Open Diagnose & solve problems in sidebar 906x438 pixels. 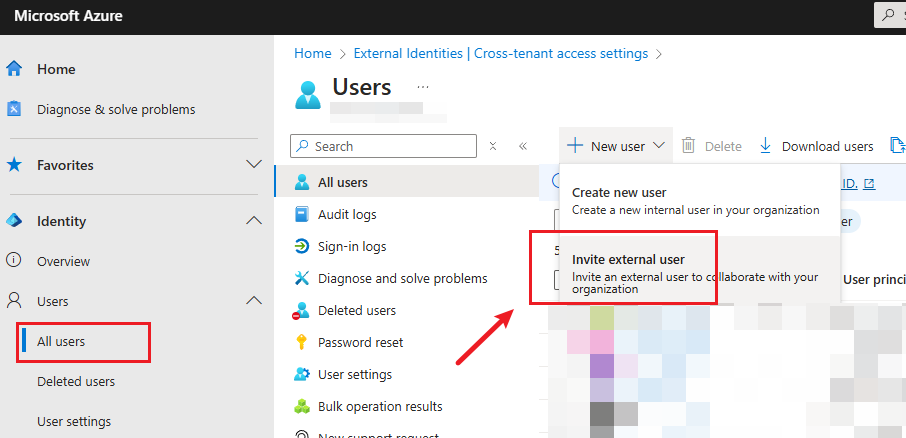coord(116,109)
